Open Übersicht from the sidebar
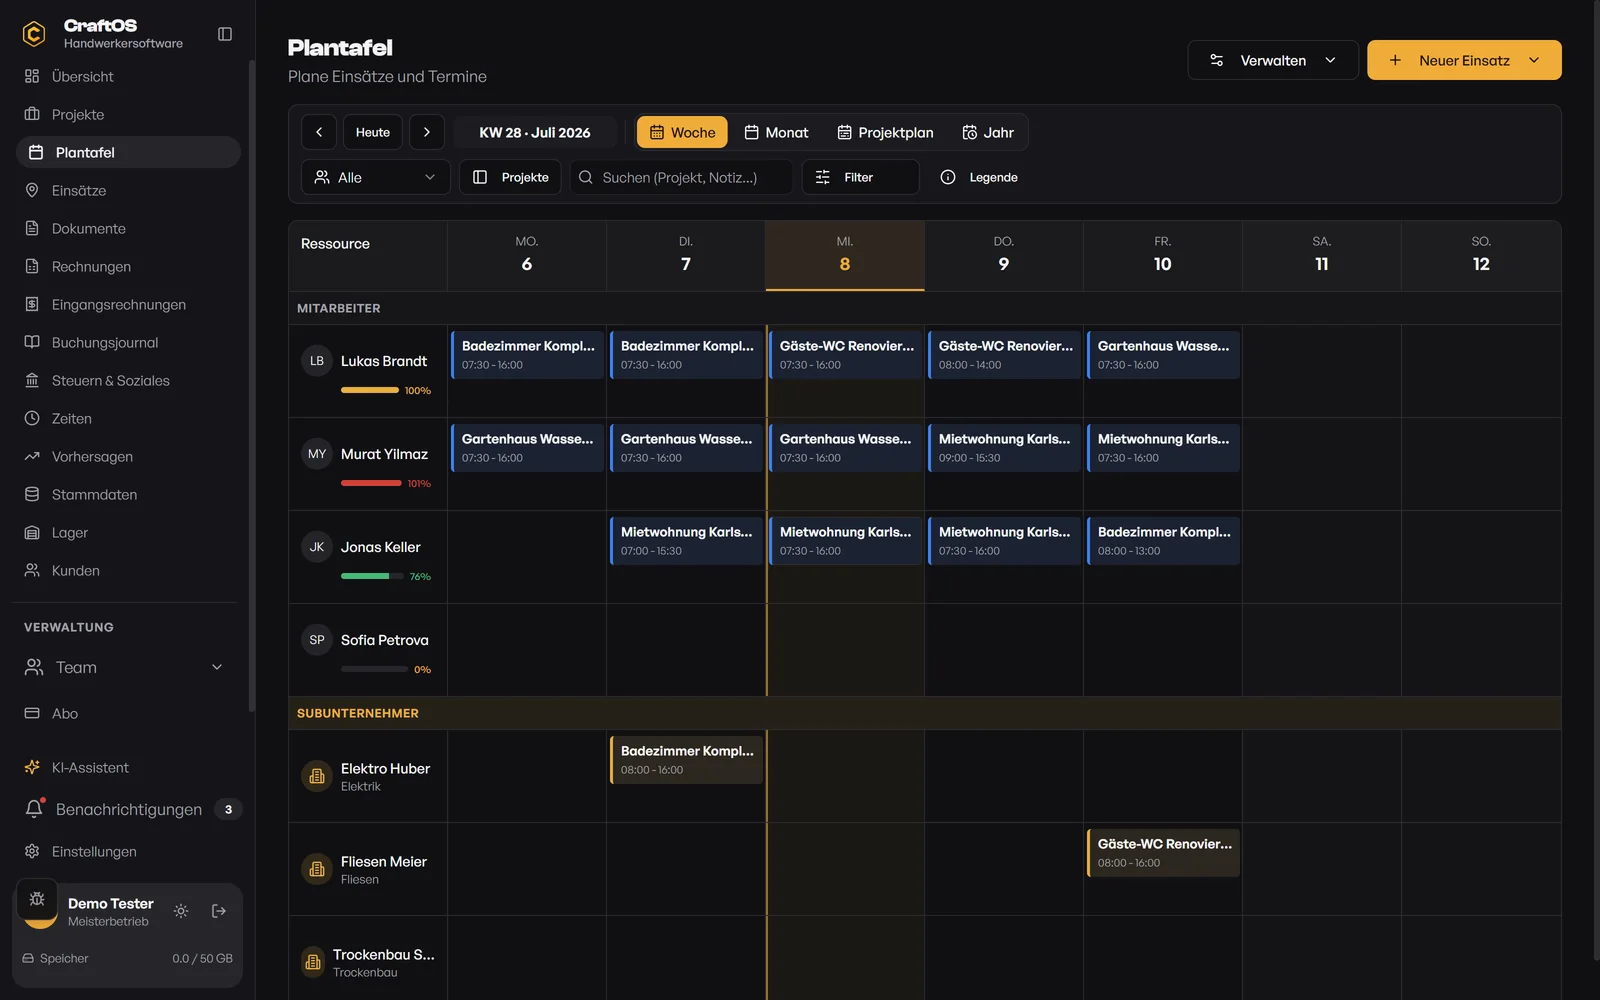 [128, 76]
